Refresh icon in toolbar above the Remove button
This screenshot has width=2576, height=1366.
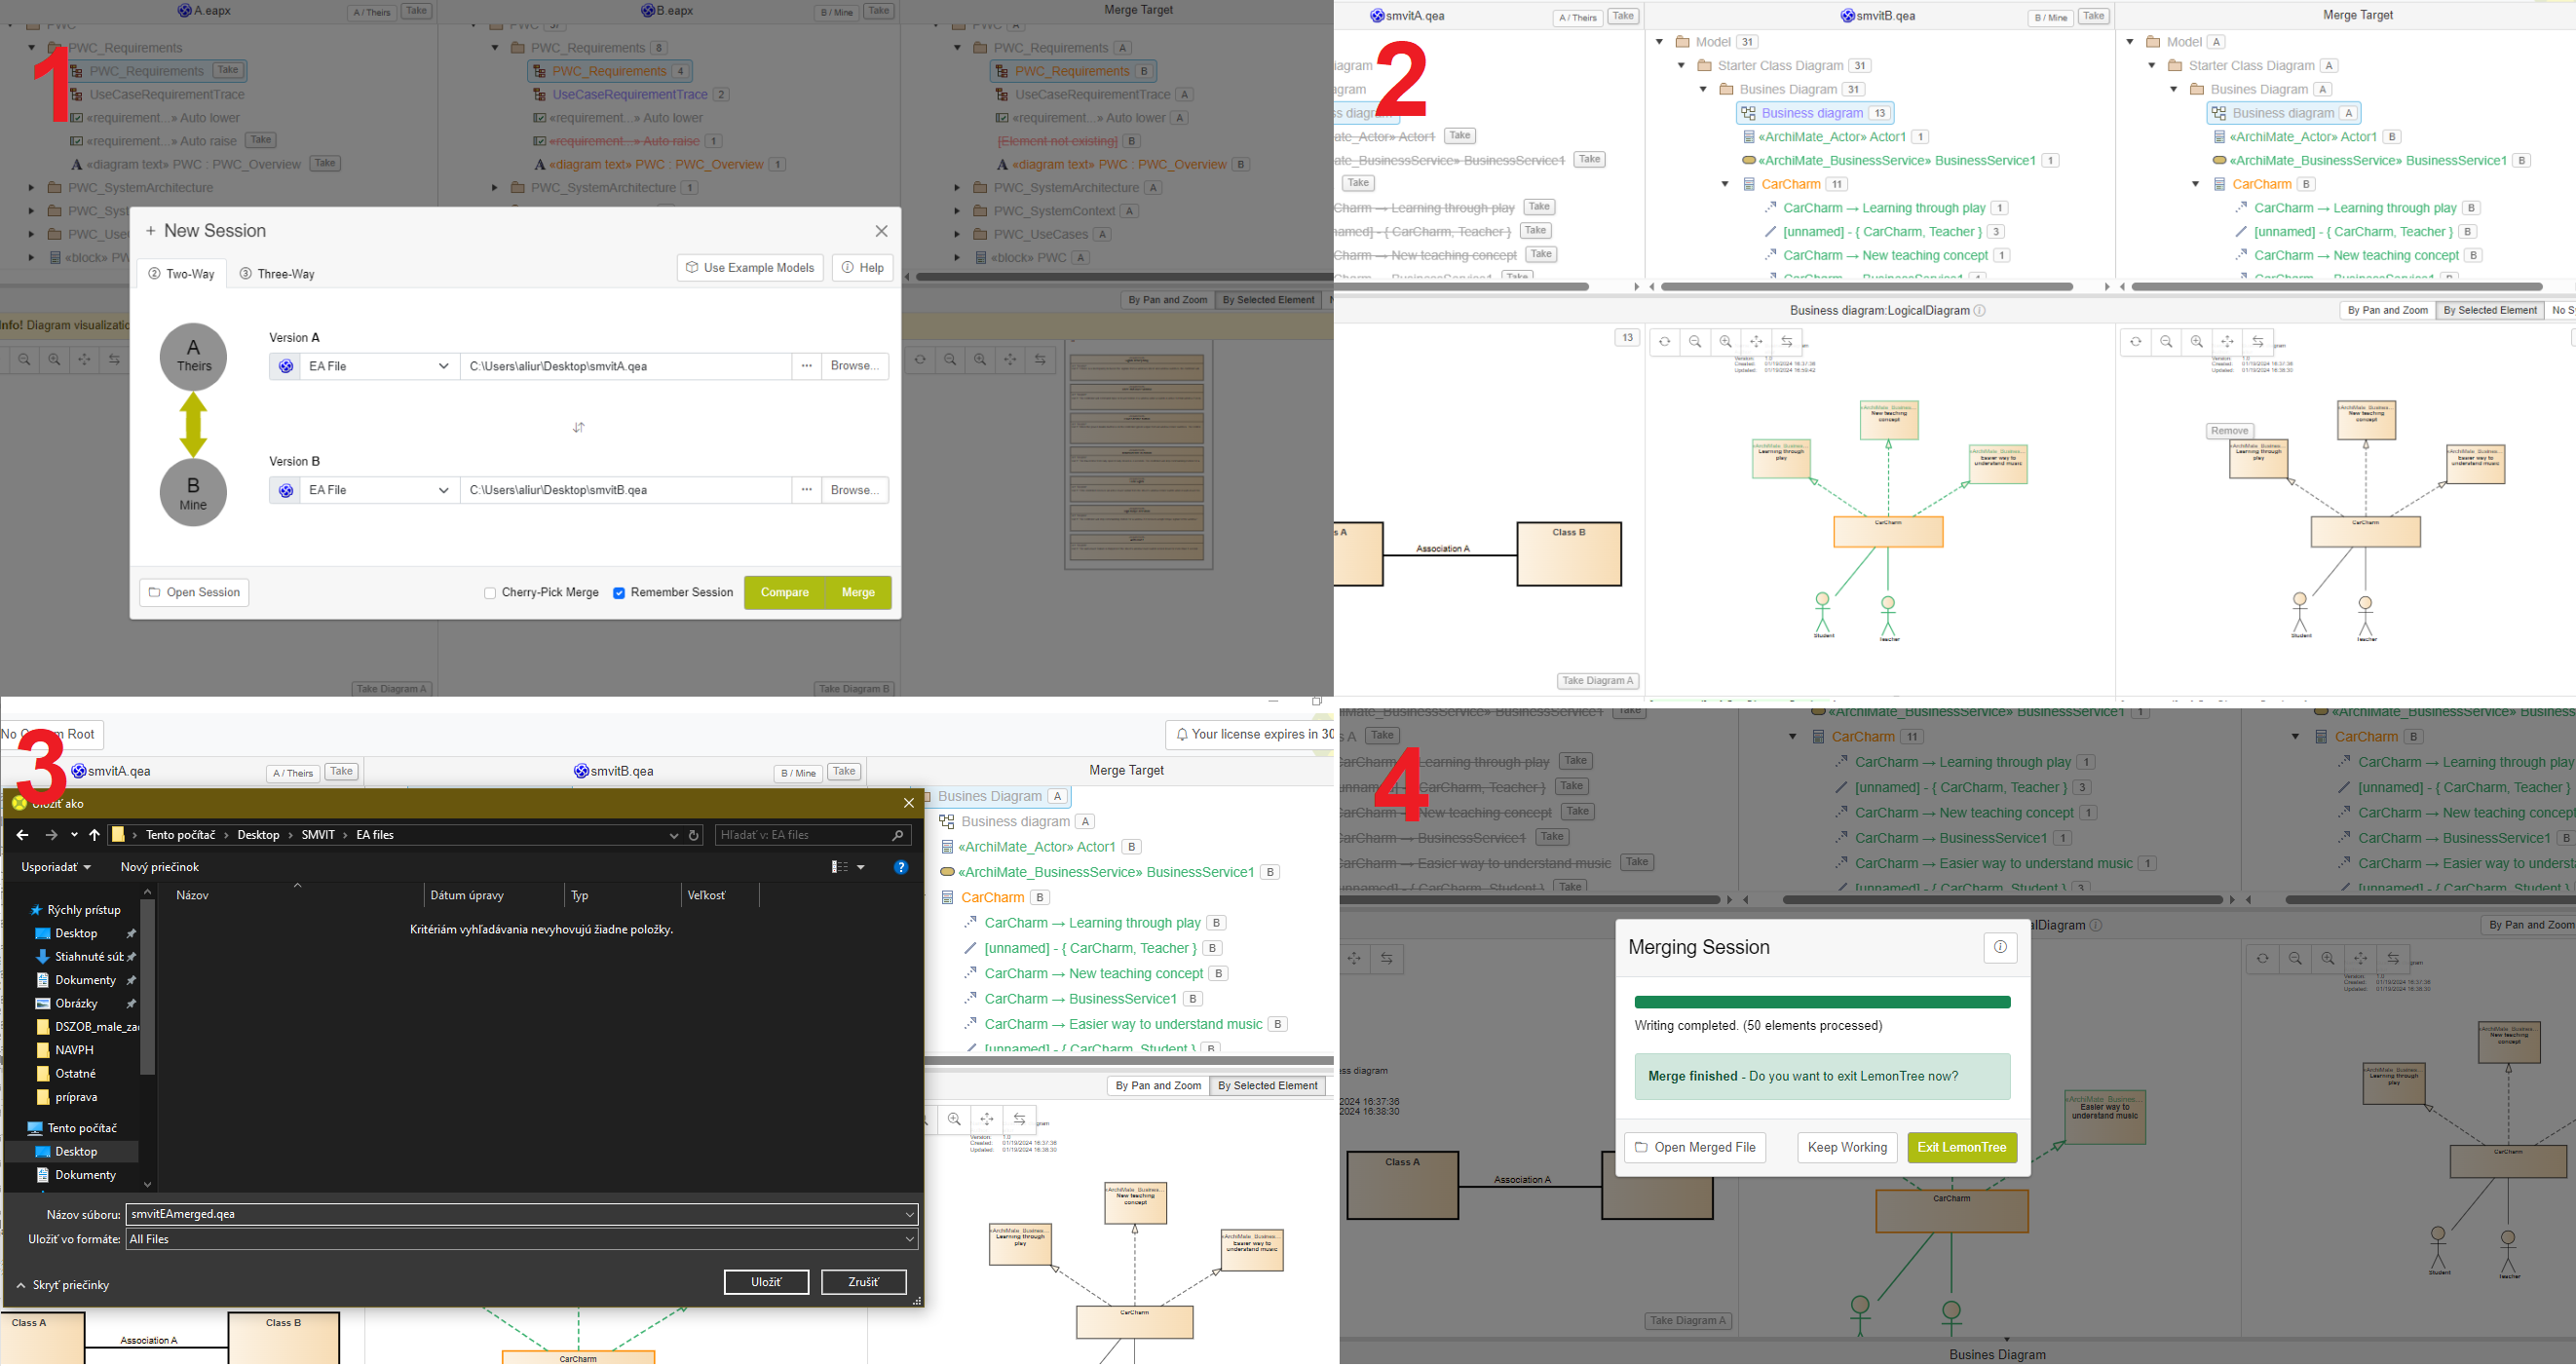(2135, 342)
